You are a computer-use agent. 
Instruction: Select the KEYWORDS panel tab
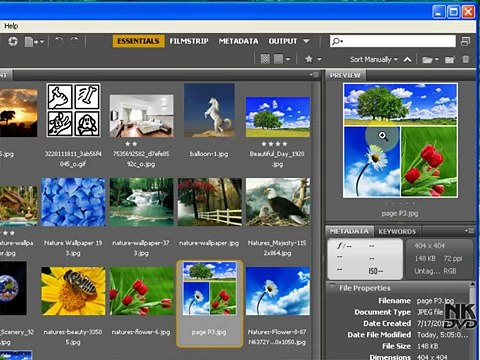pos(397,231)
